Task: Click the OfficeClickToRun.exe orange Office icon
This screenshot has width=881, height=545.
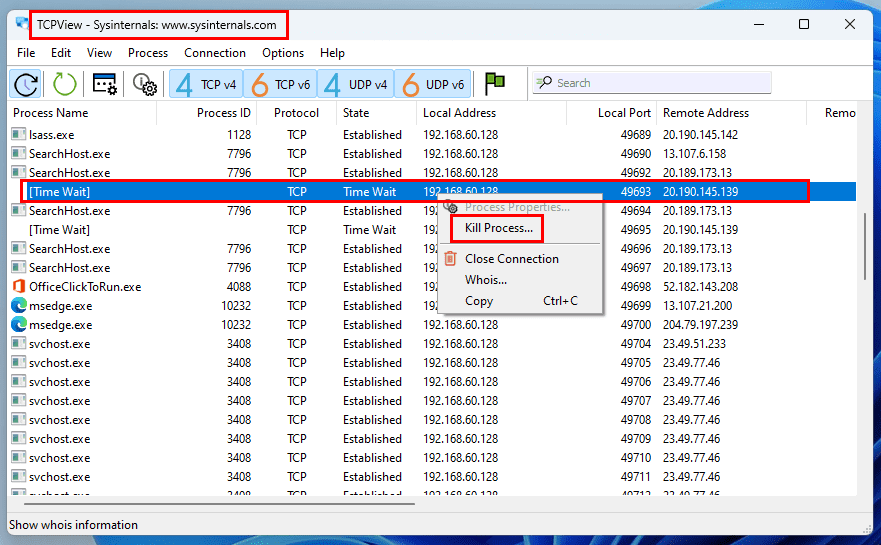Action: (19, 287)
